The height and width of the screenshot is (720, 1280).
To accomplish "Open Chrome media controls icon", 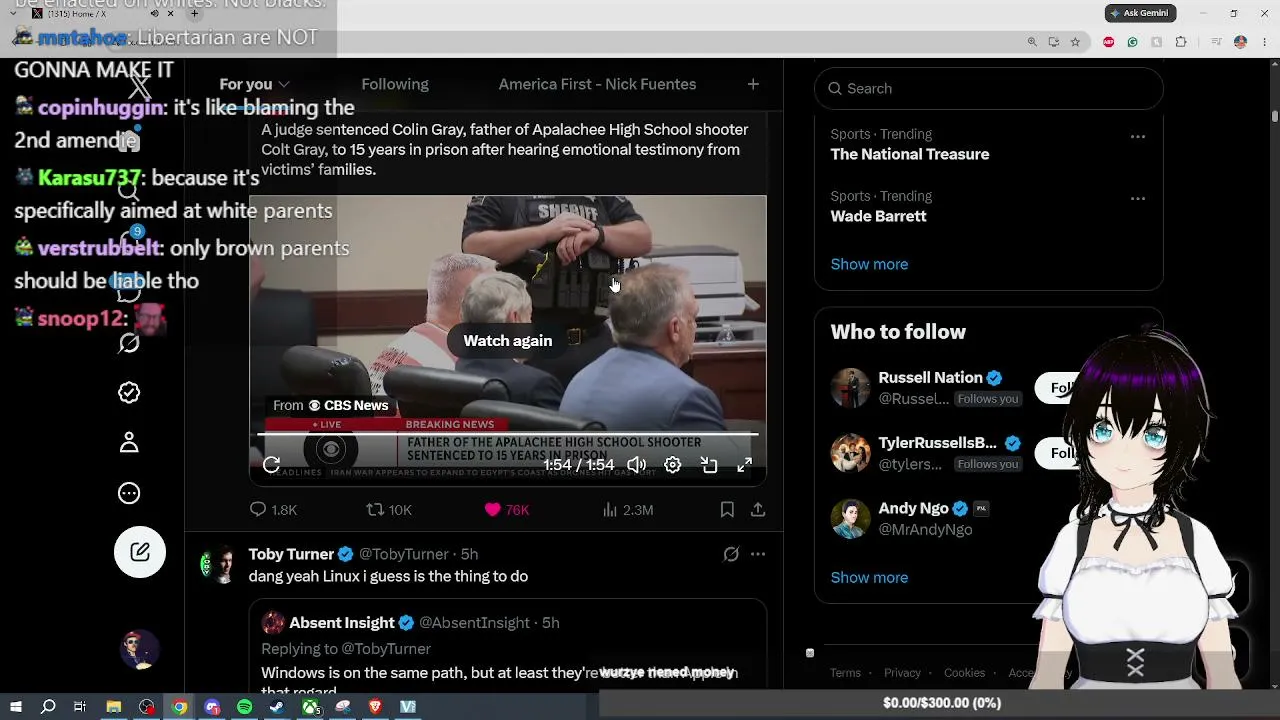I will pyautogui.click(x=1216, y=42).
